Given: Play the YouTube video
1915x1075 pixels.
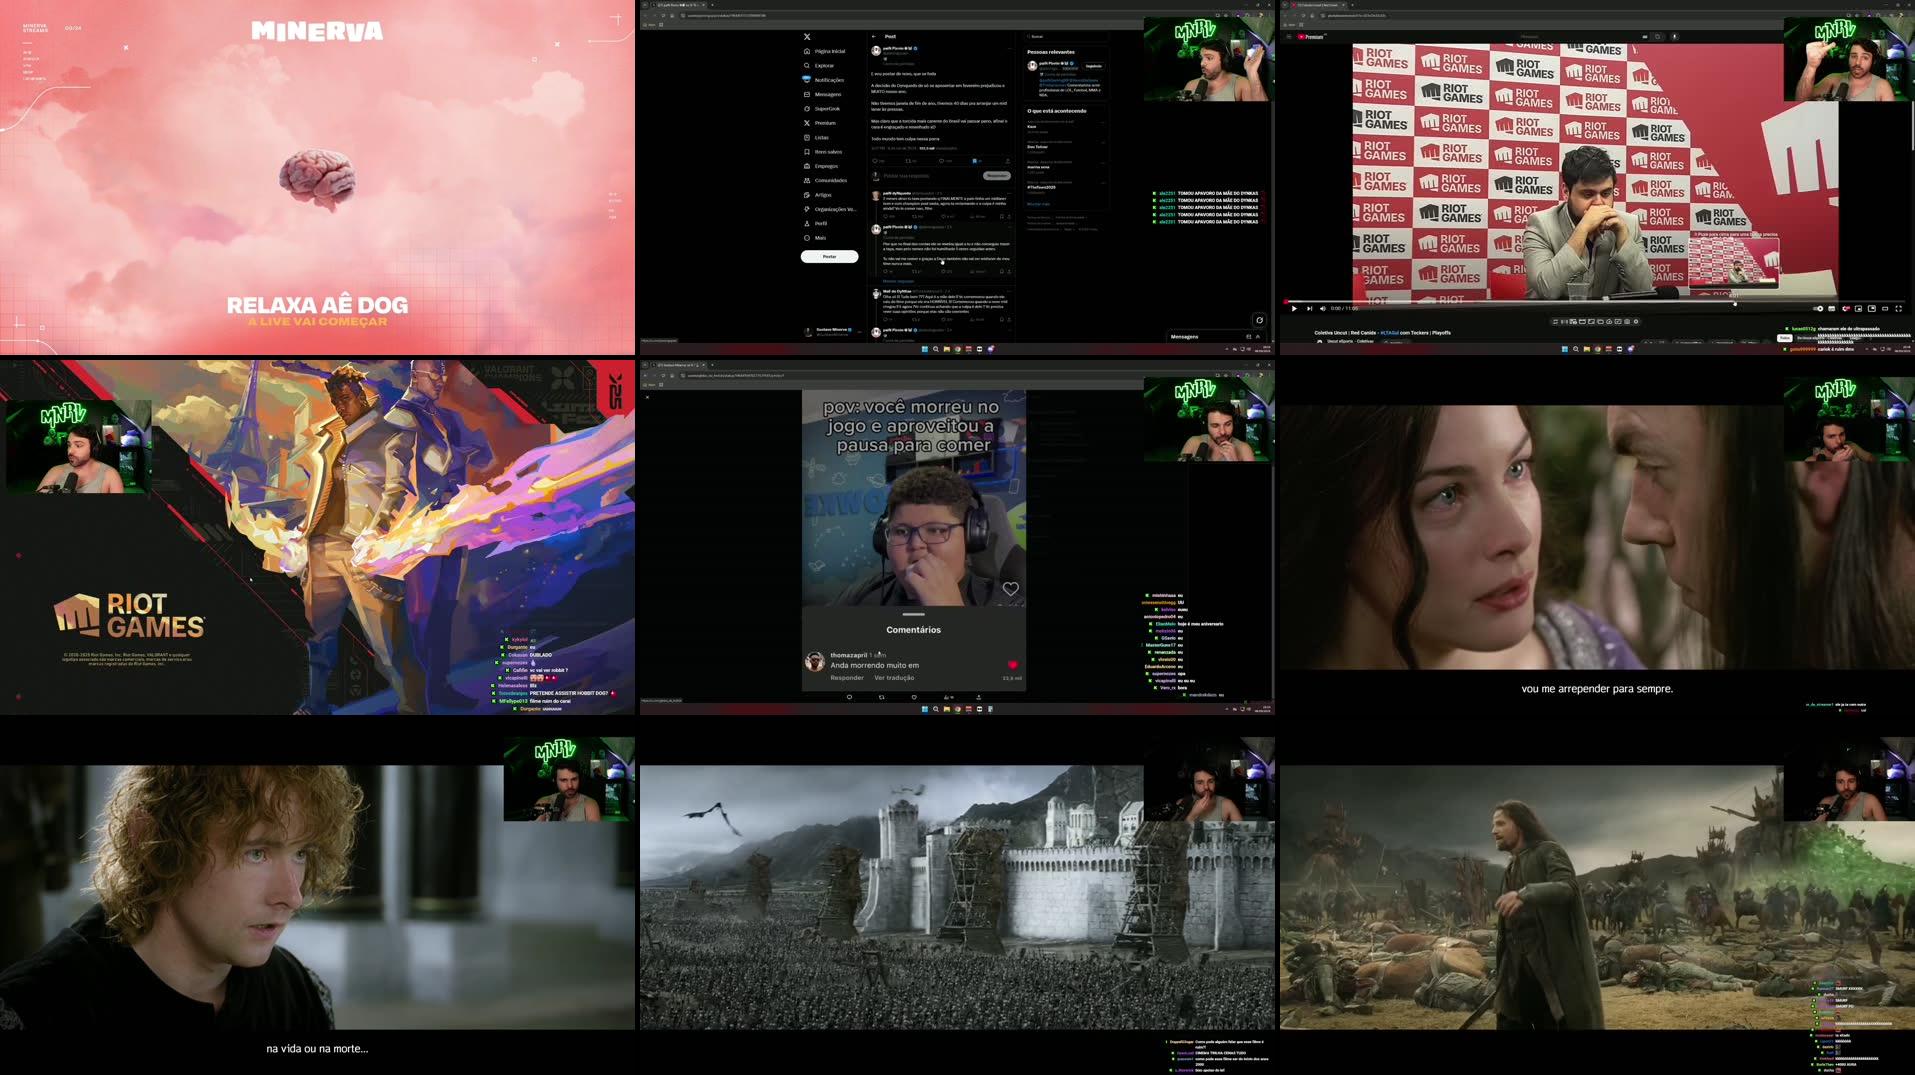Looking at the screenshot, I should (1294, 308).
